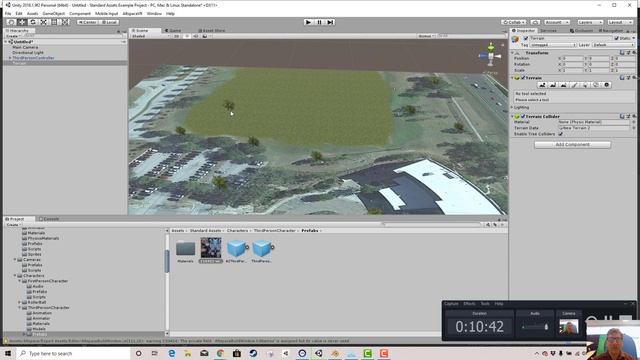Select the Place Trees terrain tool
The width and height of the screenshot is (640, 360).
pos(585,85)
